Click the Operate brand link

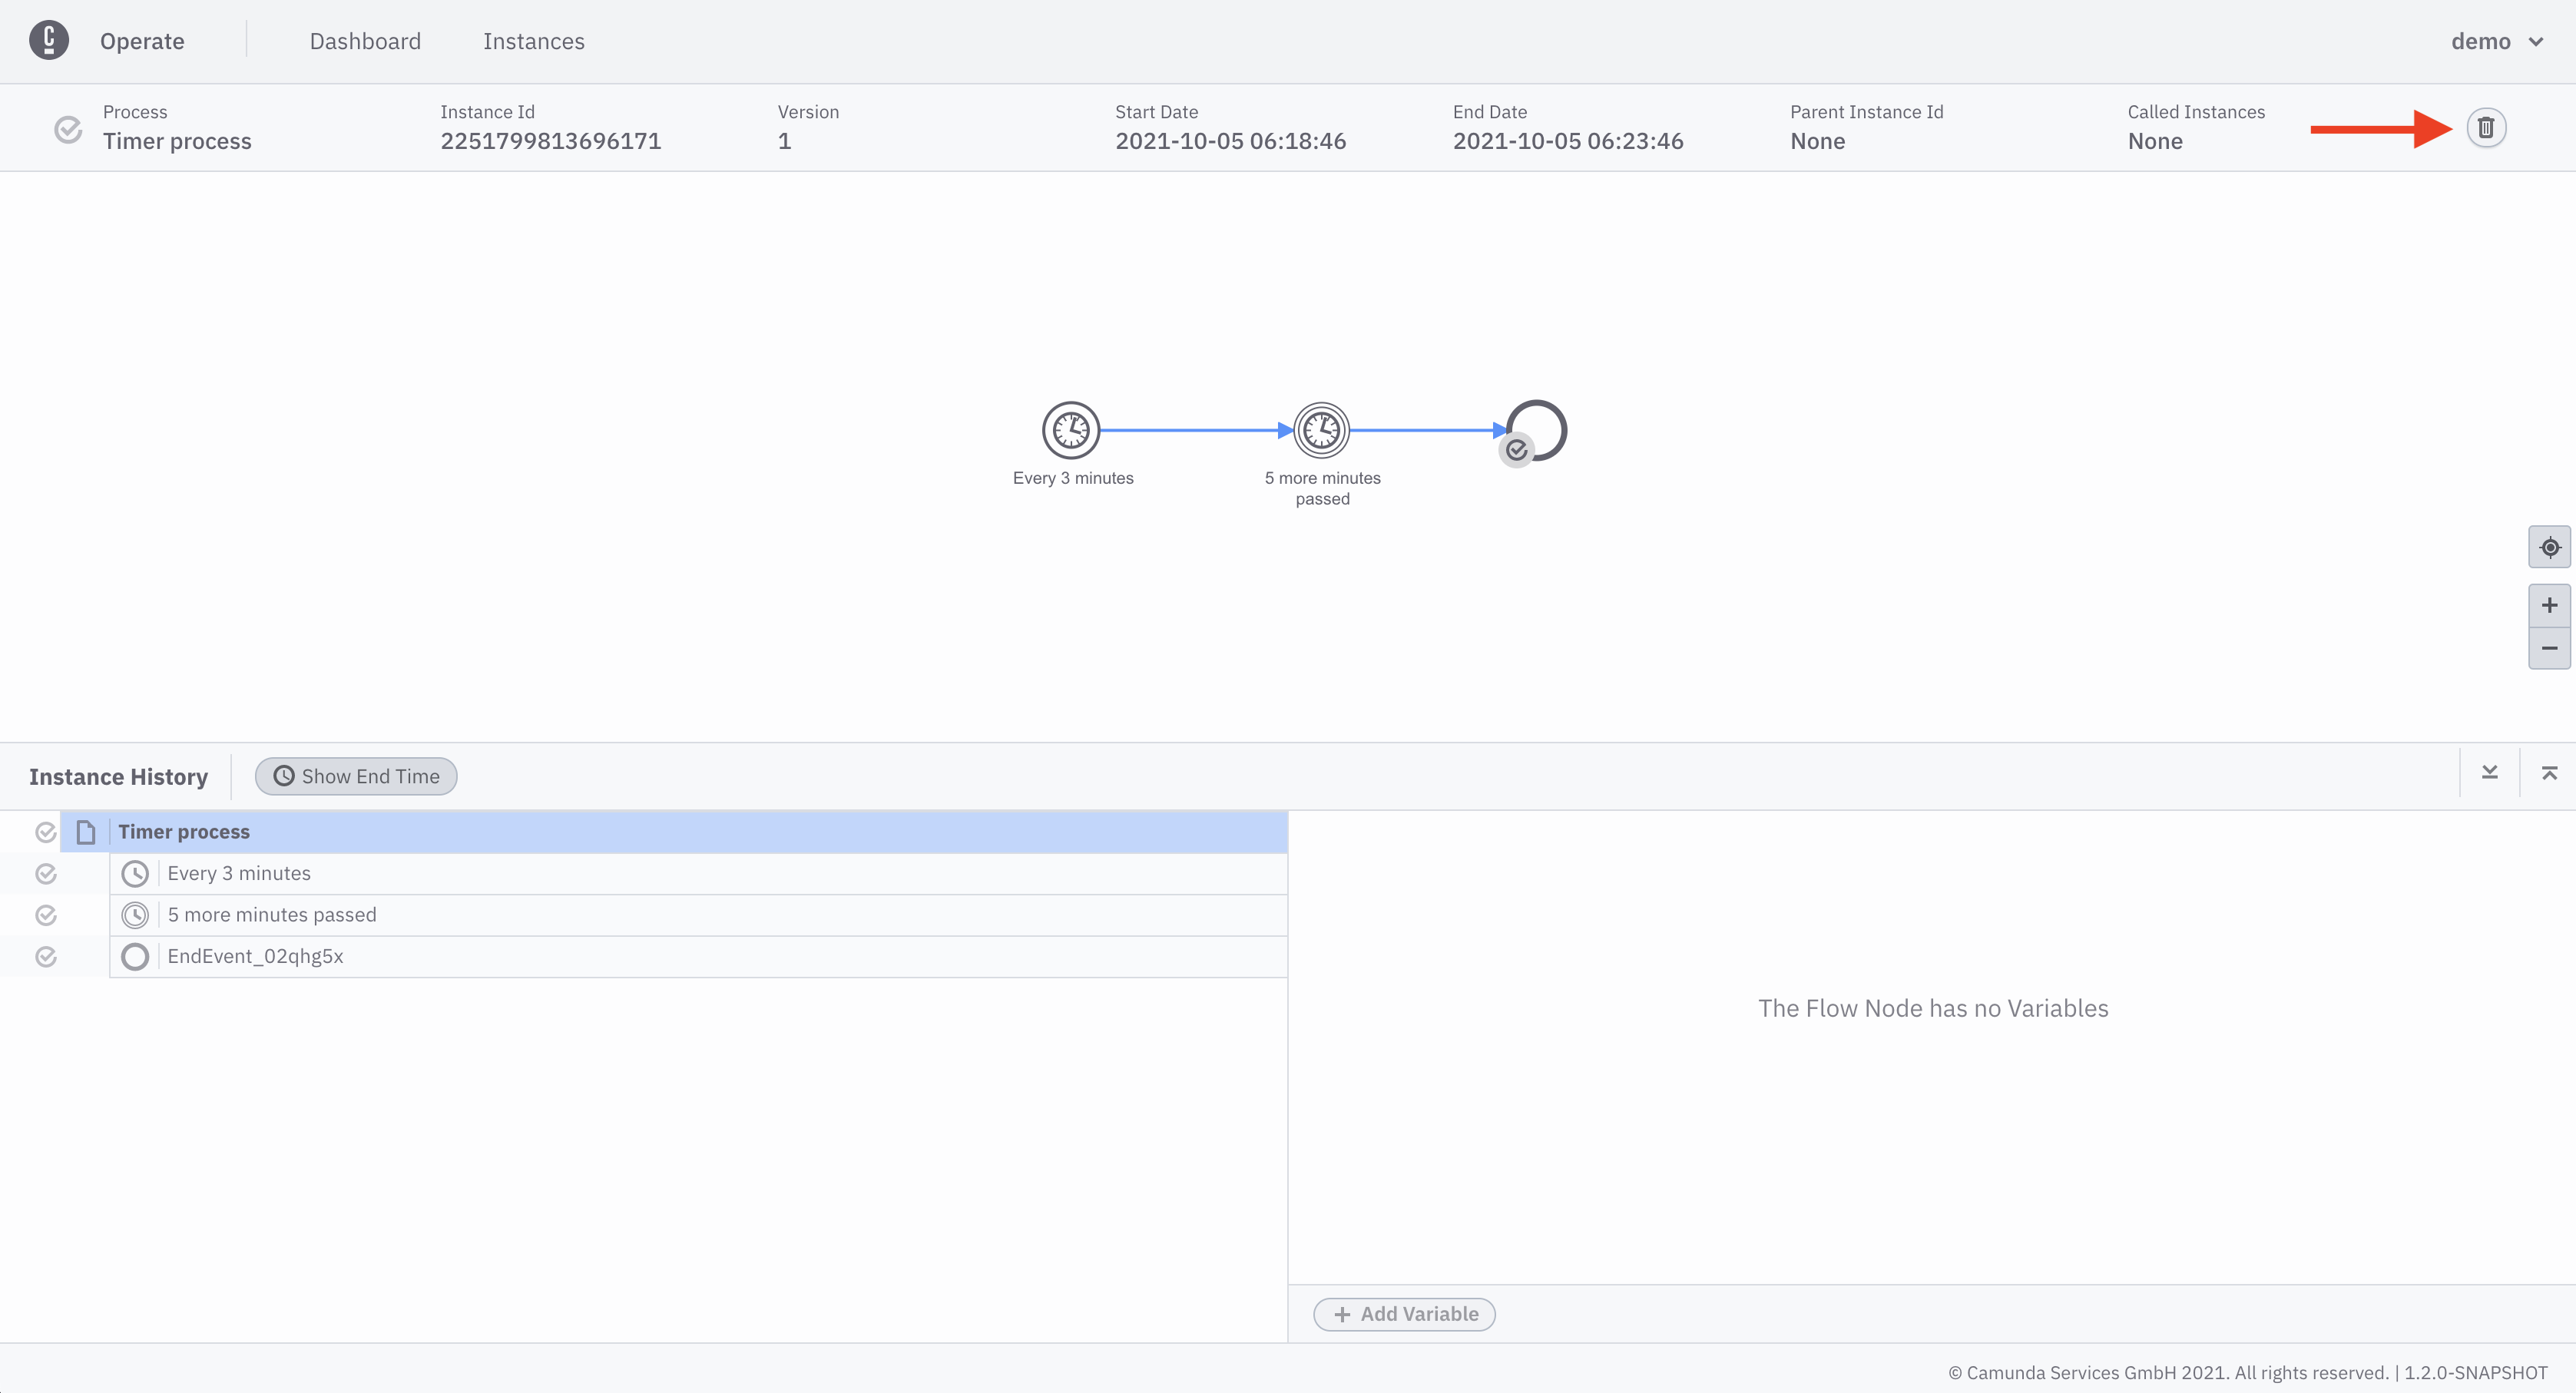pos(141,41)
